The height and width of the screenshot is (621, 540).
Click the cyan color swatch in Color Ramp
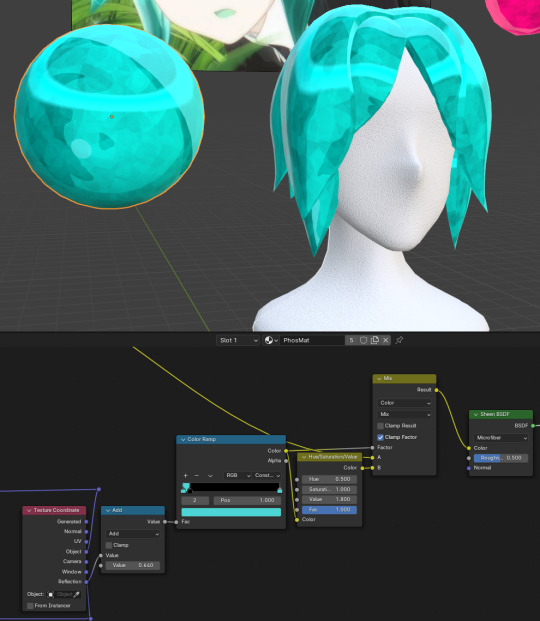(231, 512)
